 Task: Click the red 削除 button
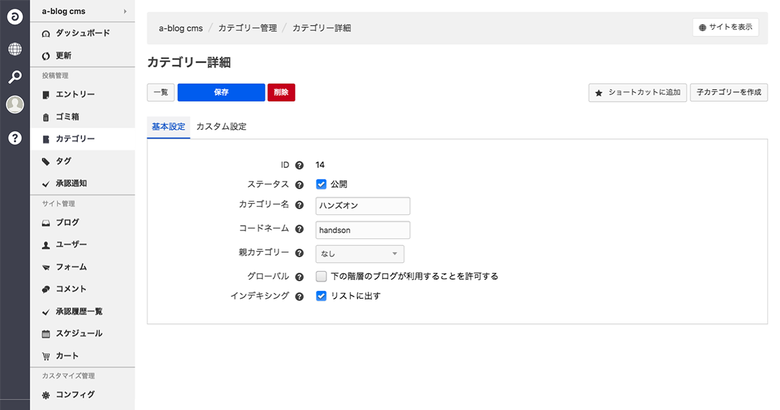click(x=281, y=92)
